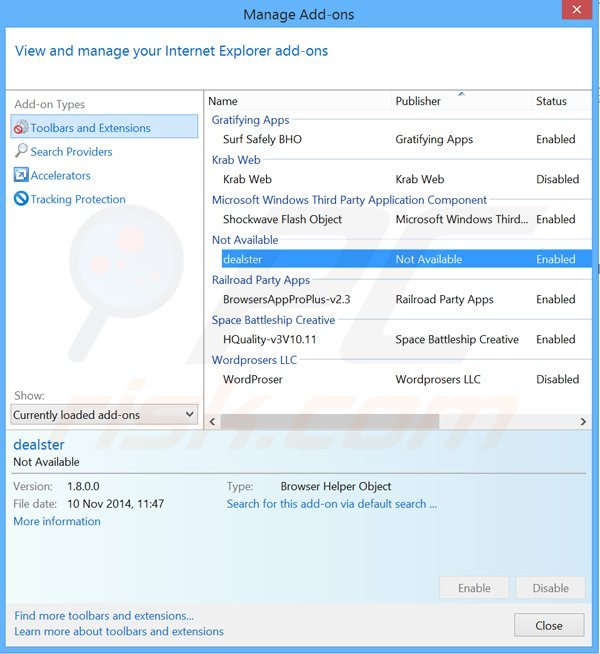
Task: Open Find more toolbars and extensions link
Action: (104, 616)
